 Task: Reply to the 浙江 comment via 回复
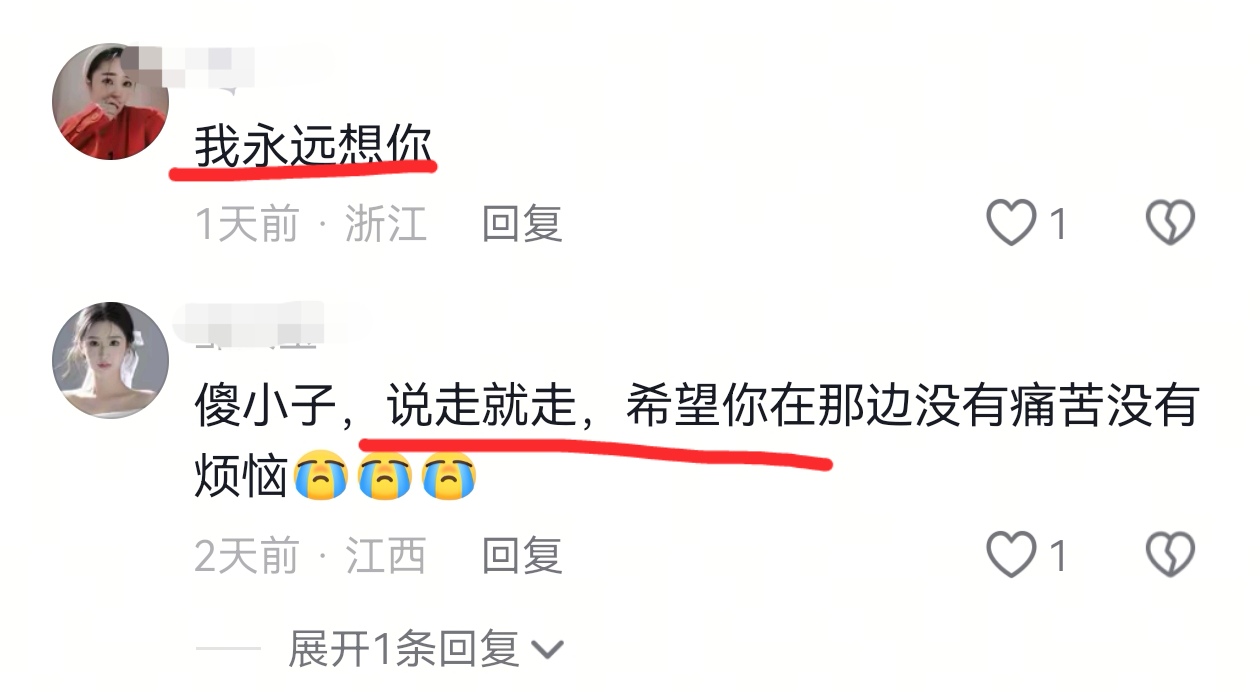pyautogui.click(x=522, y=224)
